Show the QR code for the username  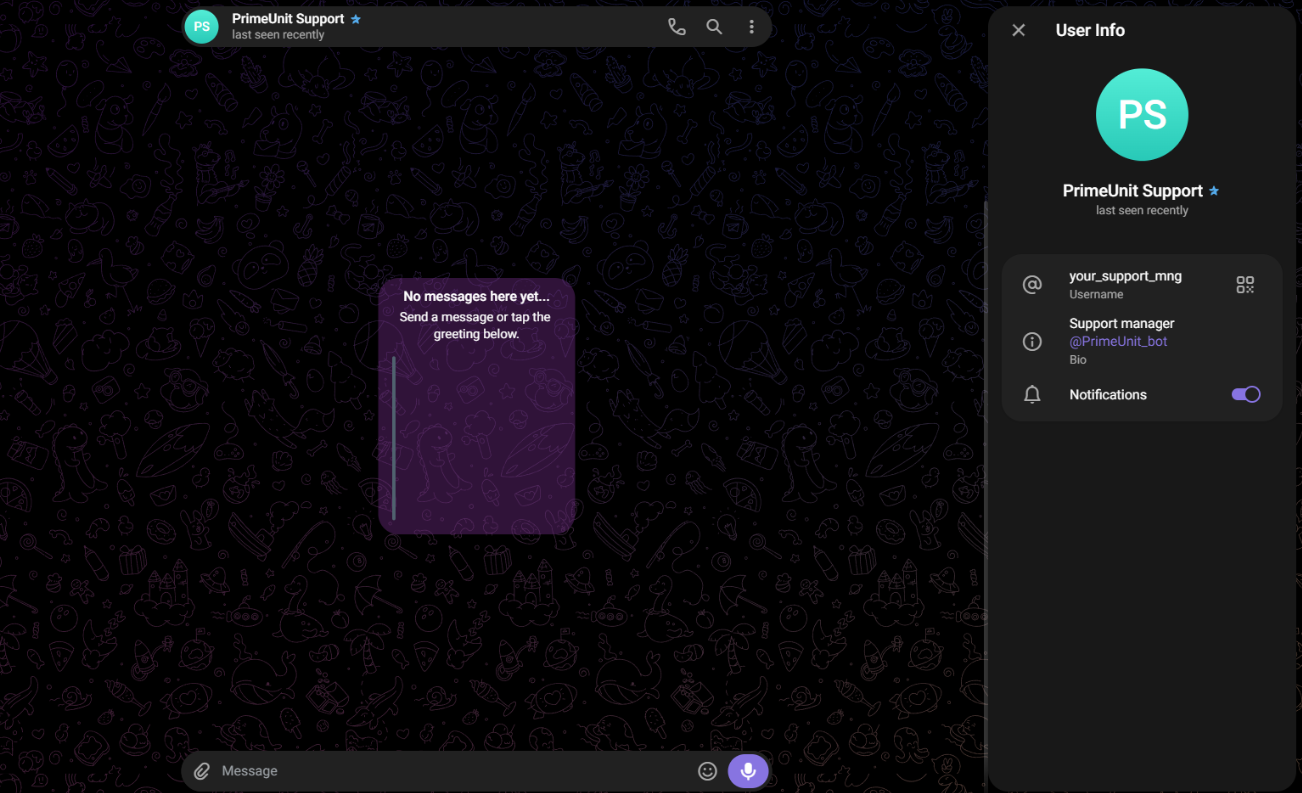point(1245,285)
